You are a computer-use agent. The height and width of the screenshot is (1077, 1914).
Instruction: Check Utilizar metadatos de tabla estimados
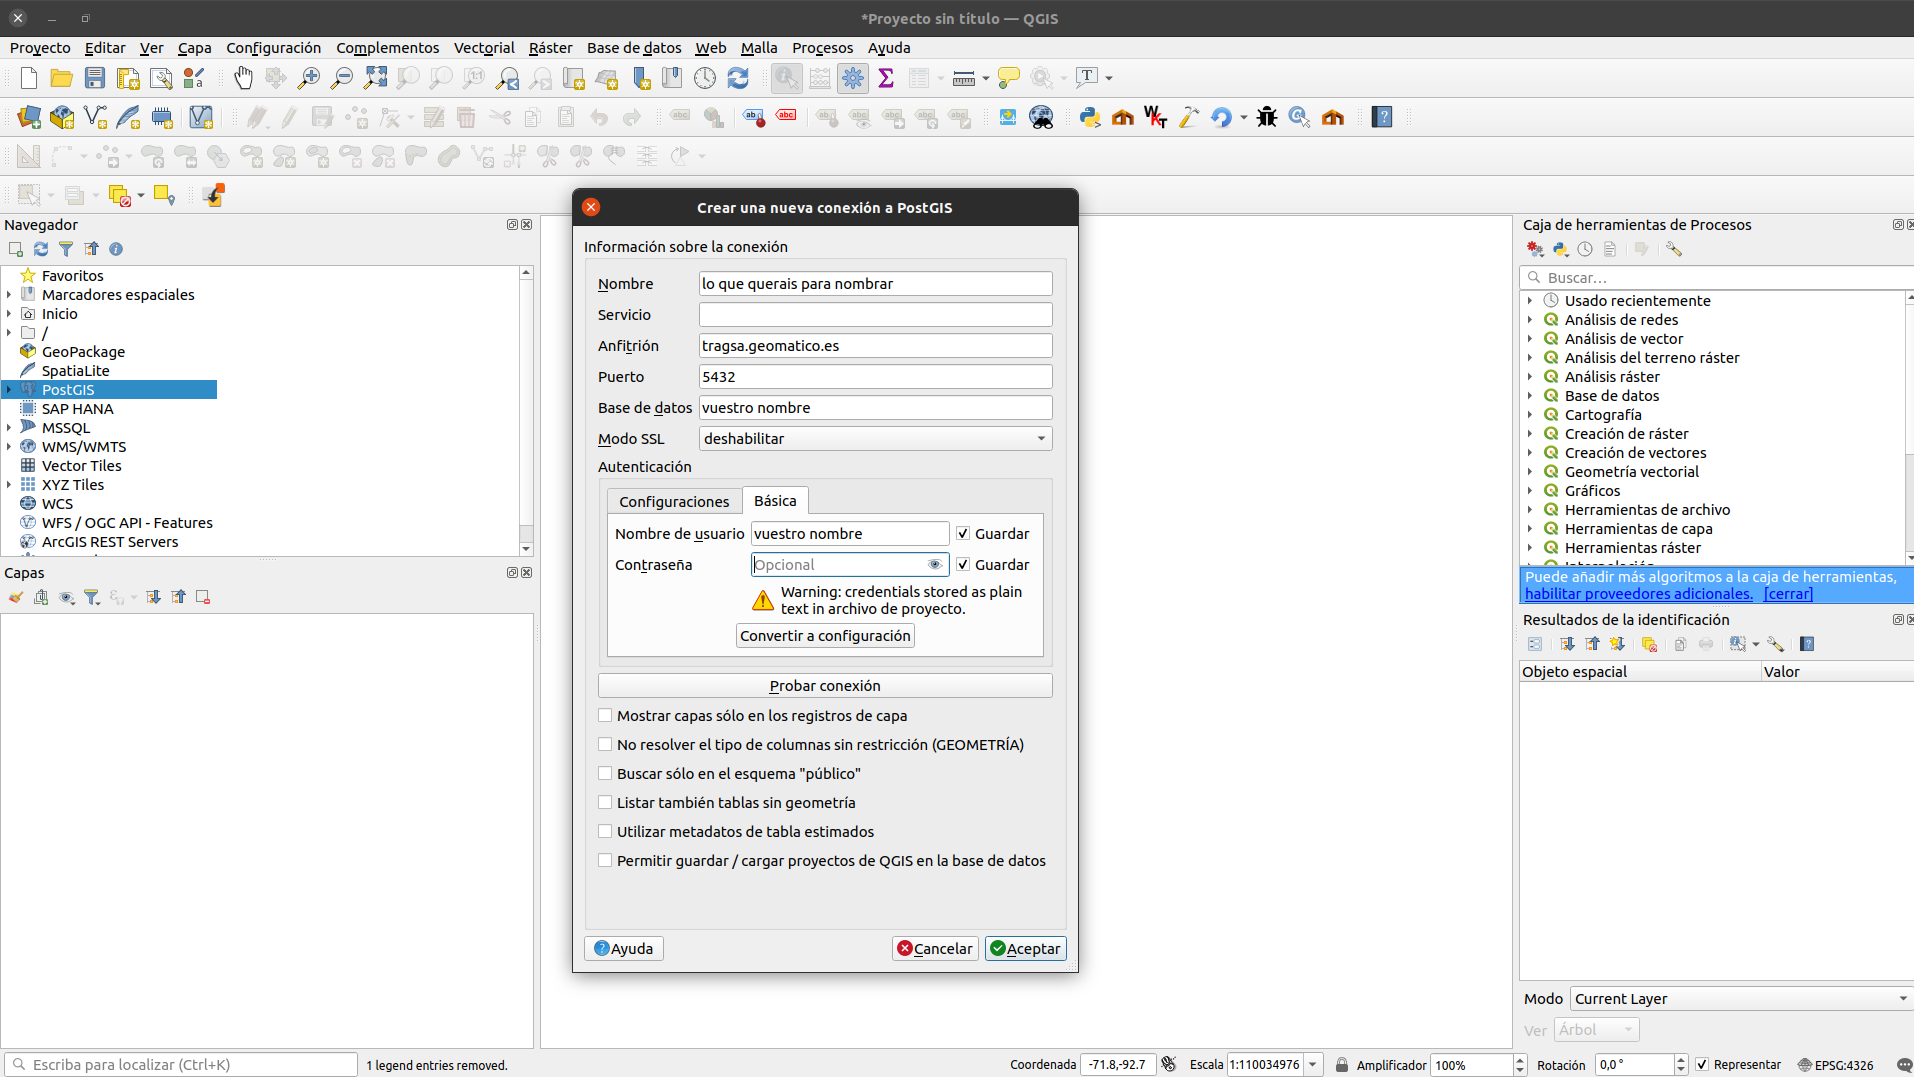(605, 832)
